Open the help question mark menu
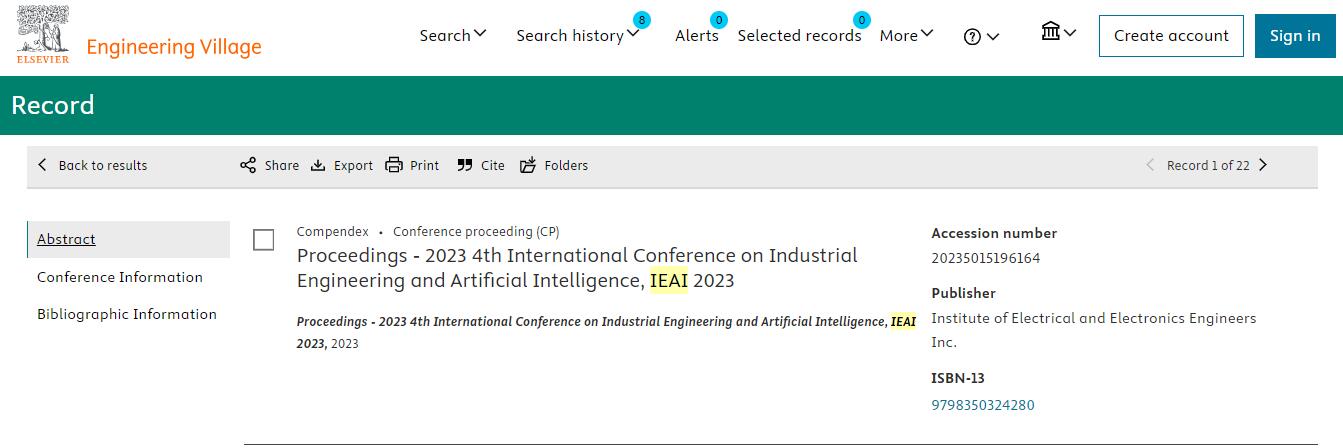1343x448 pixels. click(x=981, y=36)
